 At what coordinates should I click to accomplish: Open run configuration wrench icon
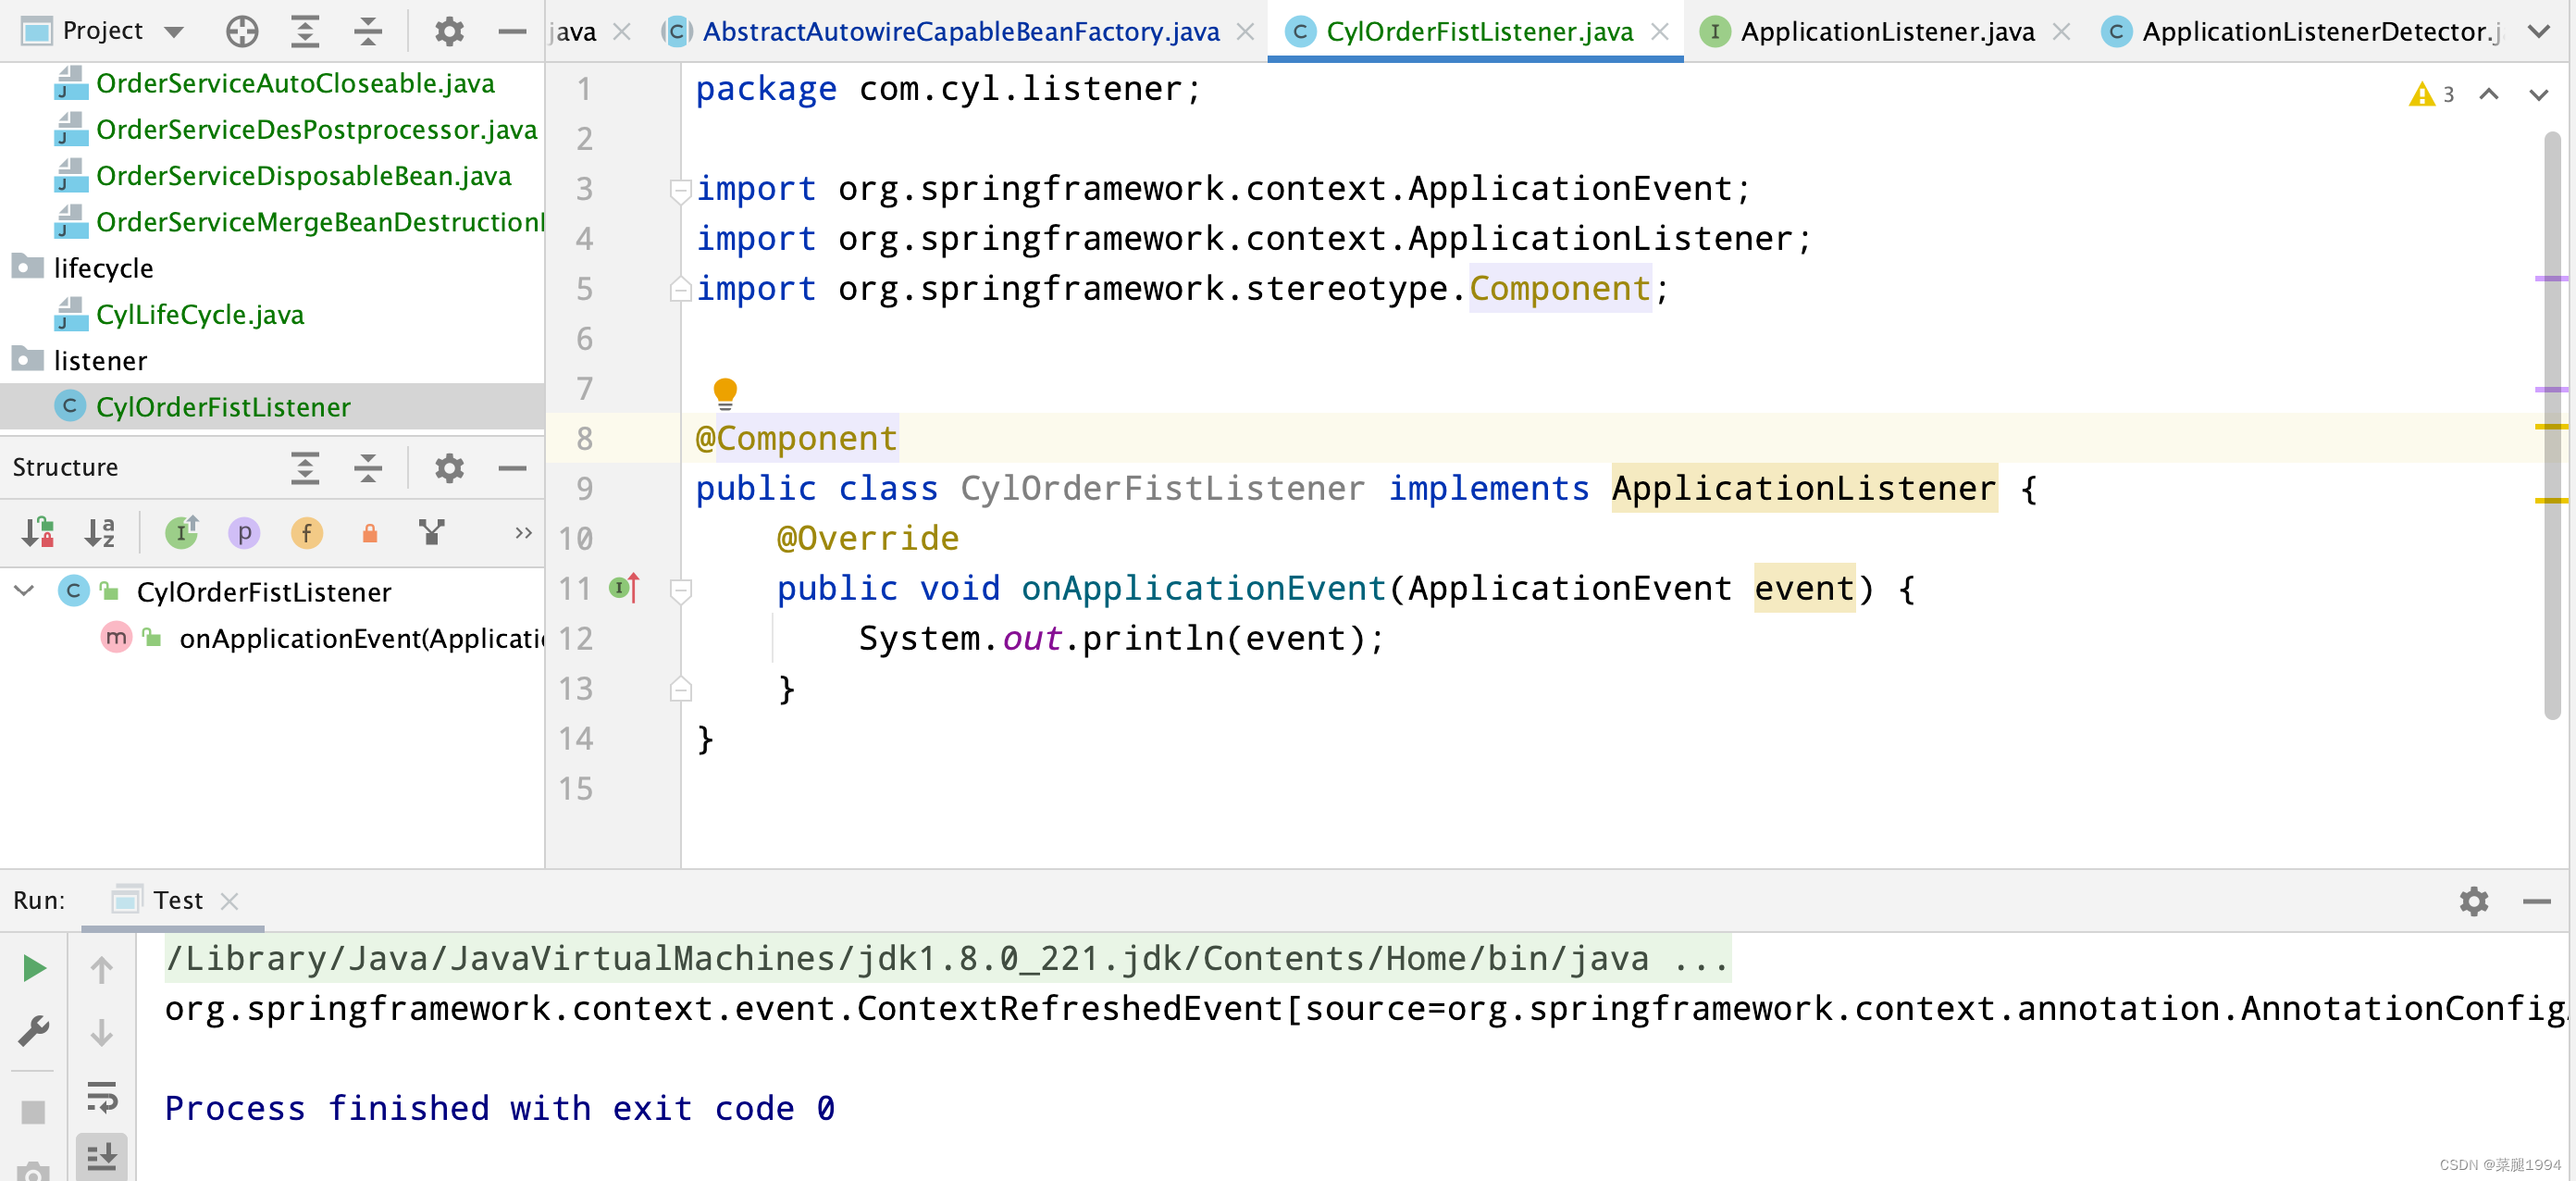point(34,1031)
